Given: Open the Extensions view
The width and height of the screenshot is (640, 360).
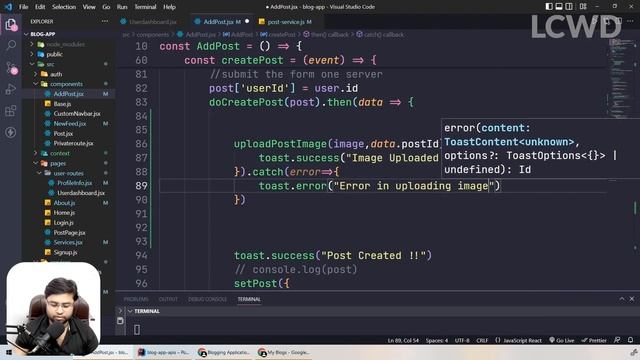Looking at the screenshot, I should 11,111.
